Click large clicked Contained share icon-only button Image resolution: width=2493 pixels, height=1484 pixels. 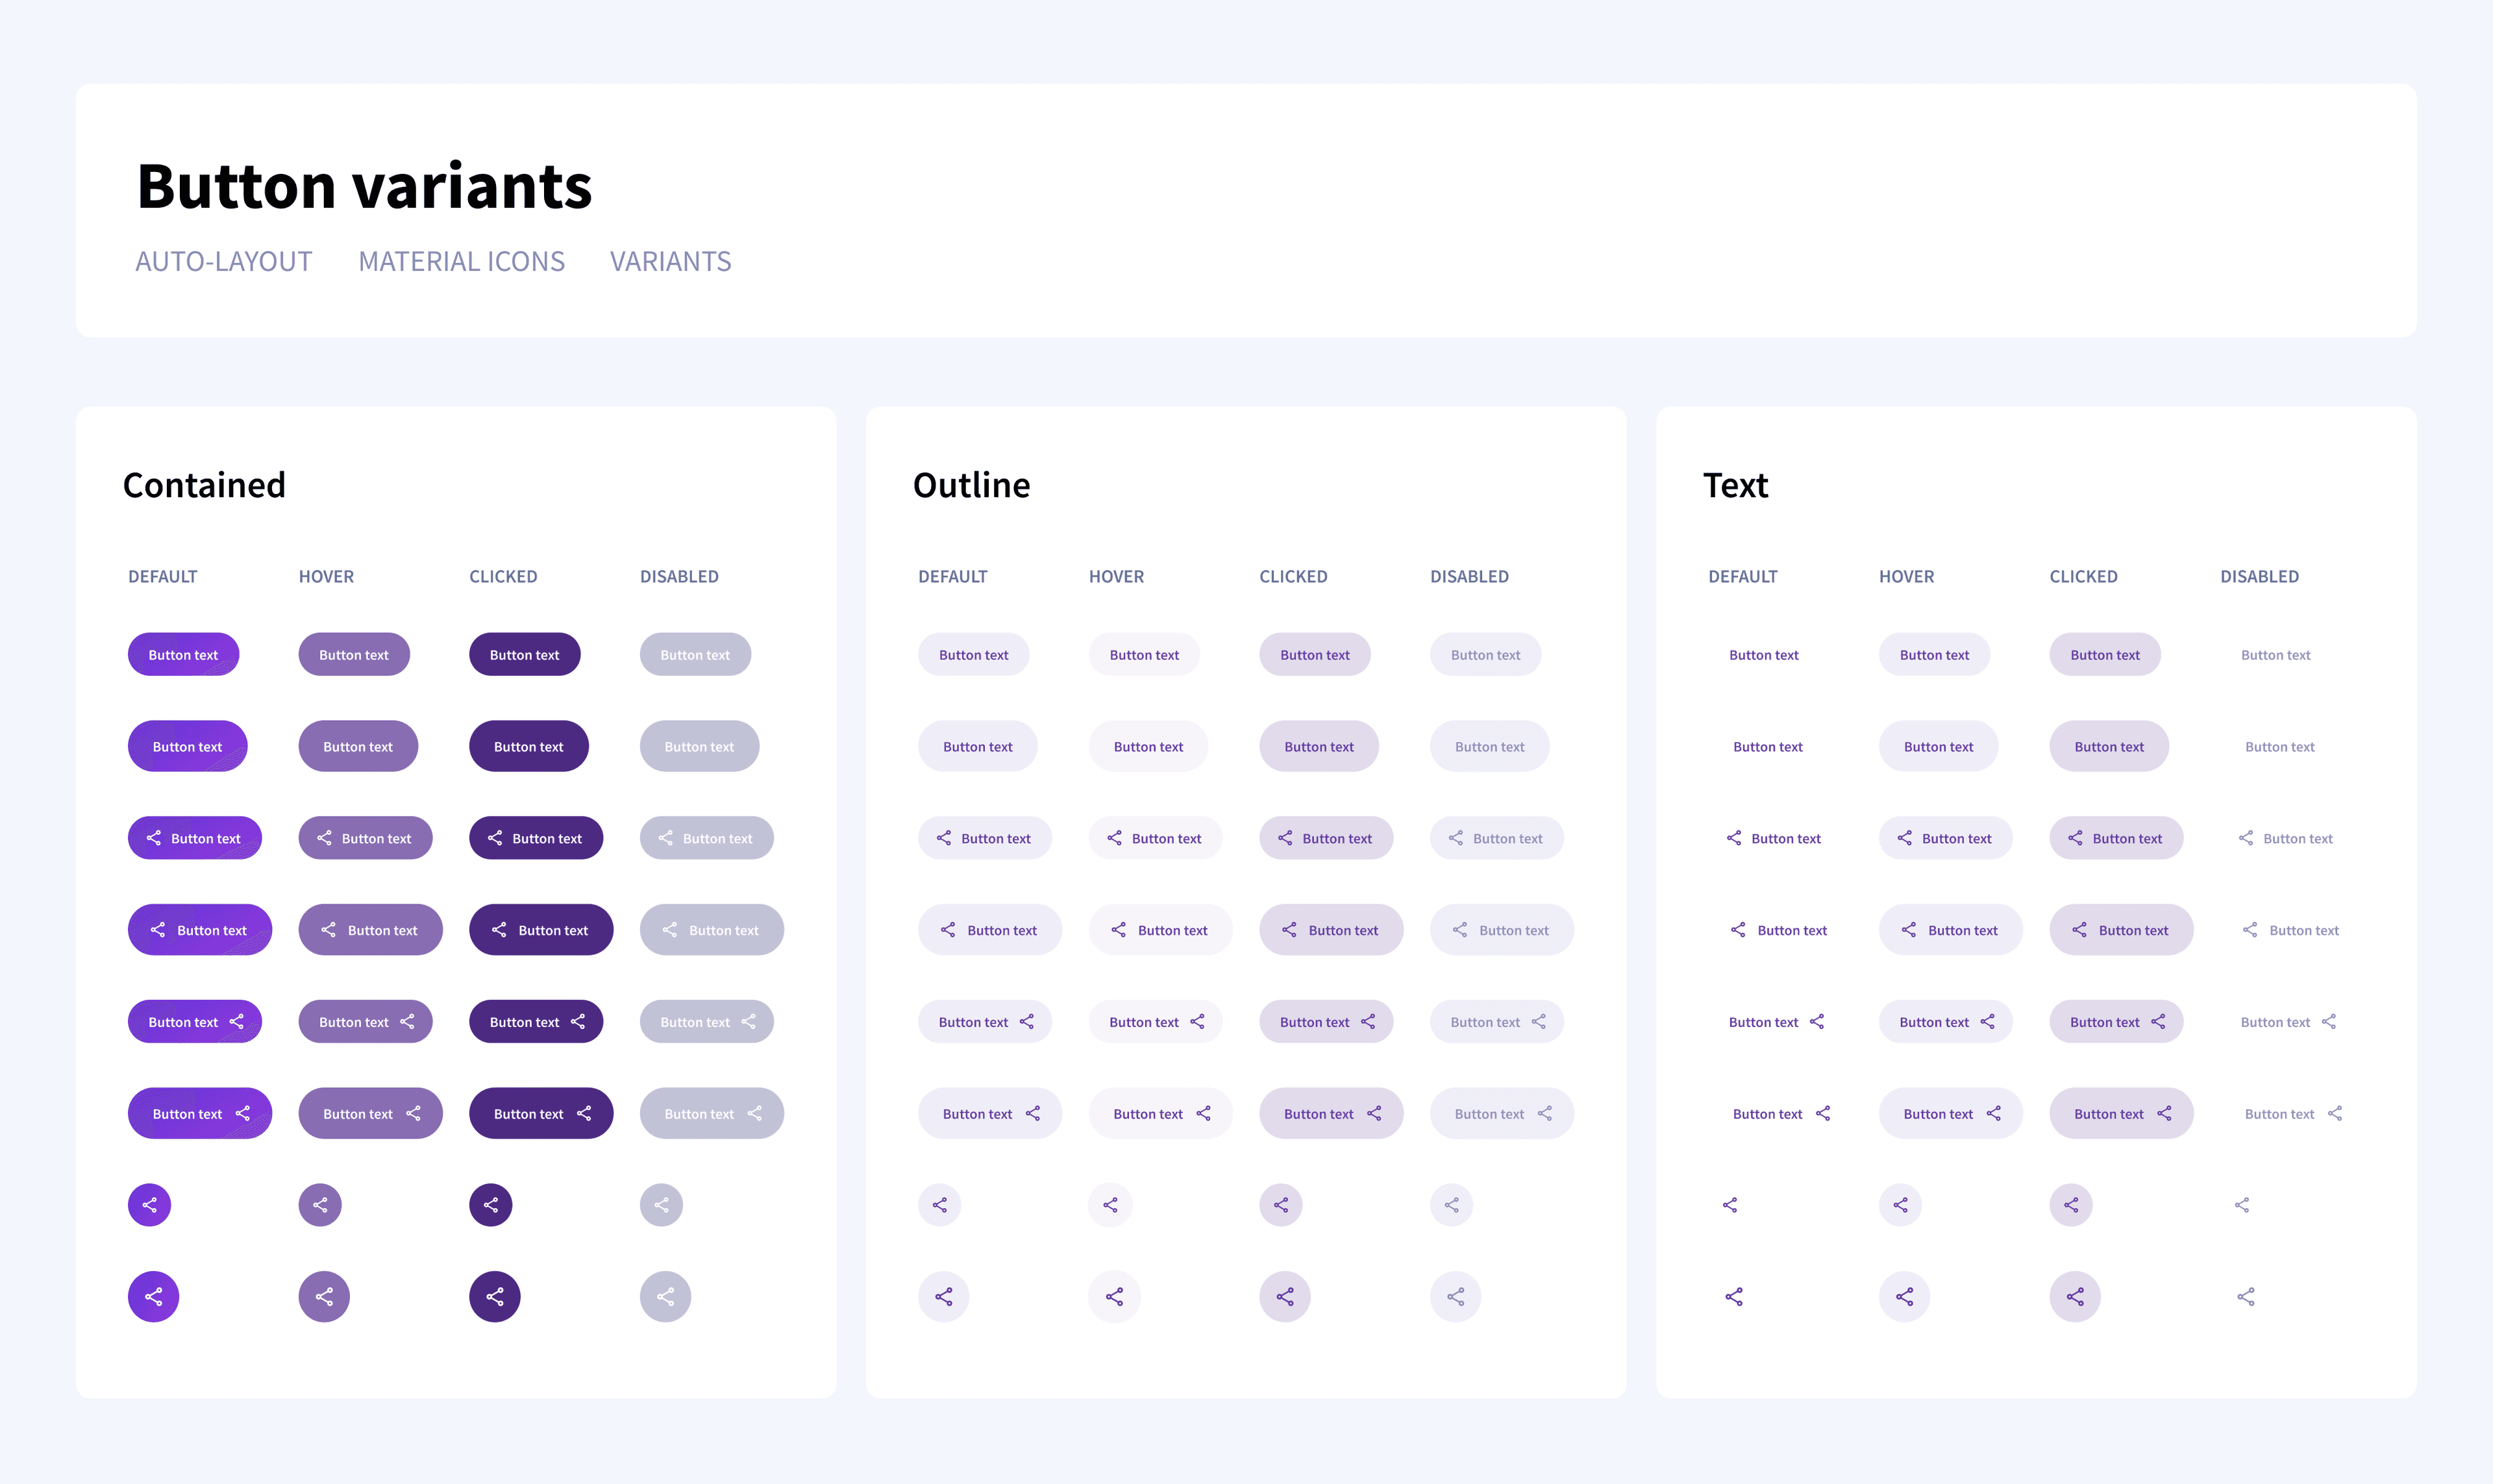coord(494,1297)
